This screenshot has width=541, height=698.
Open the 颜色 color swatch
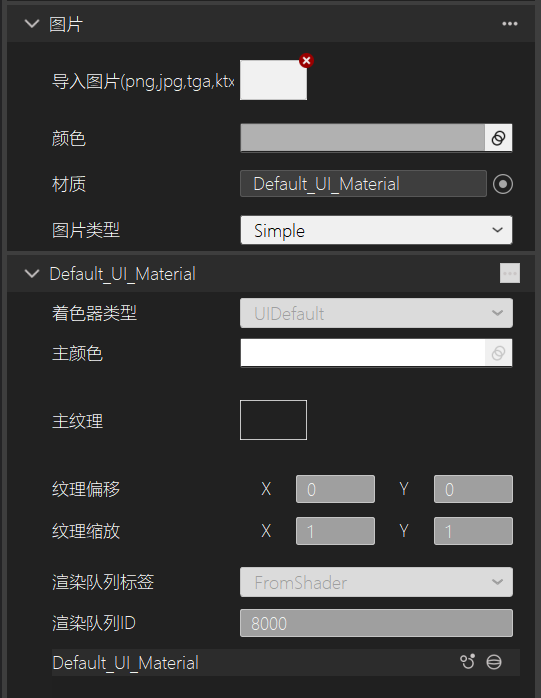pyautogui.click(x=362, y=138)
